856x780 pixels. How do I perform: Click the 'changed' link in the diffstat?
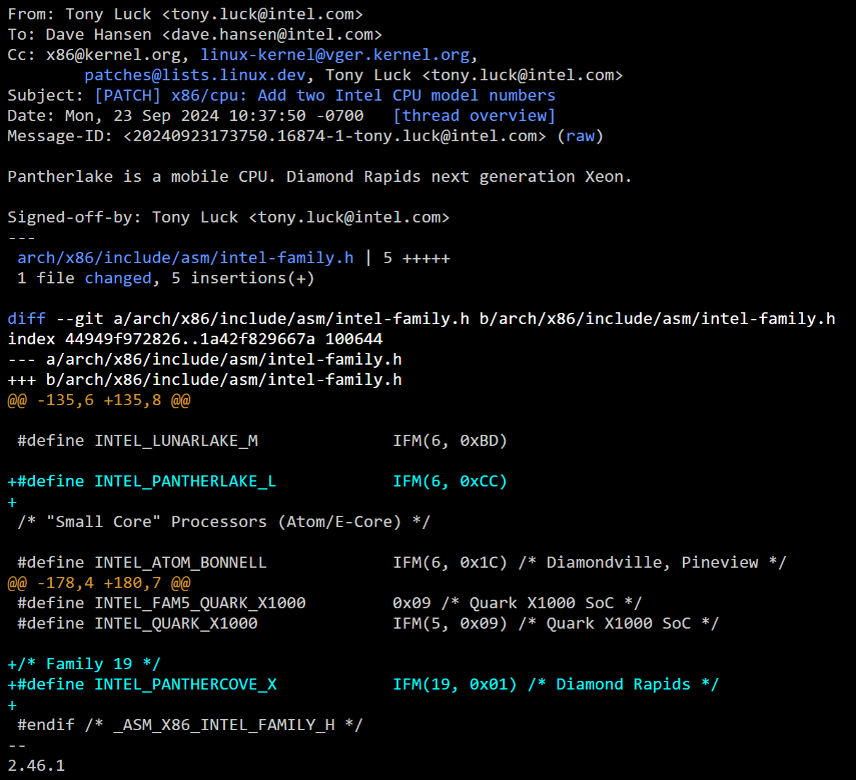pos(118,278)
